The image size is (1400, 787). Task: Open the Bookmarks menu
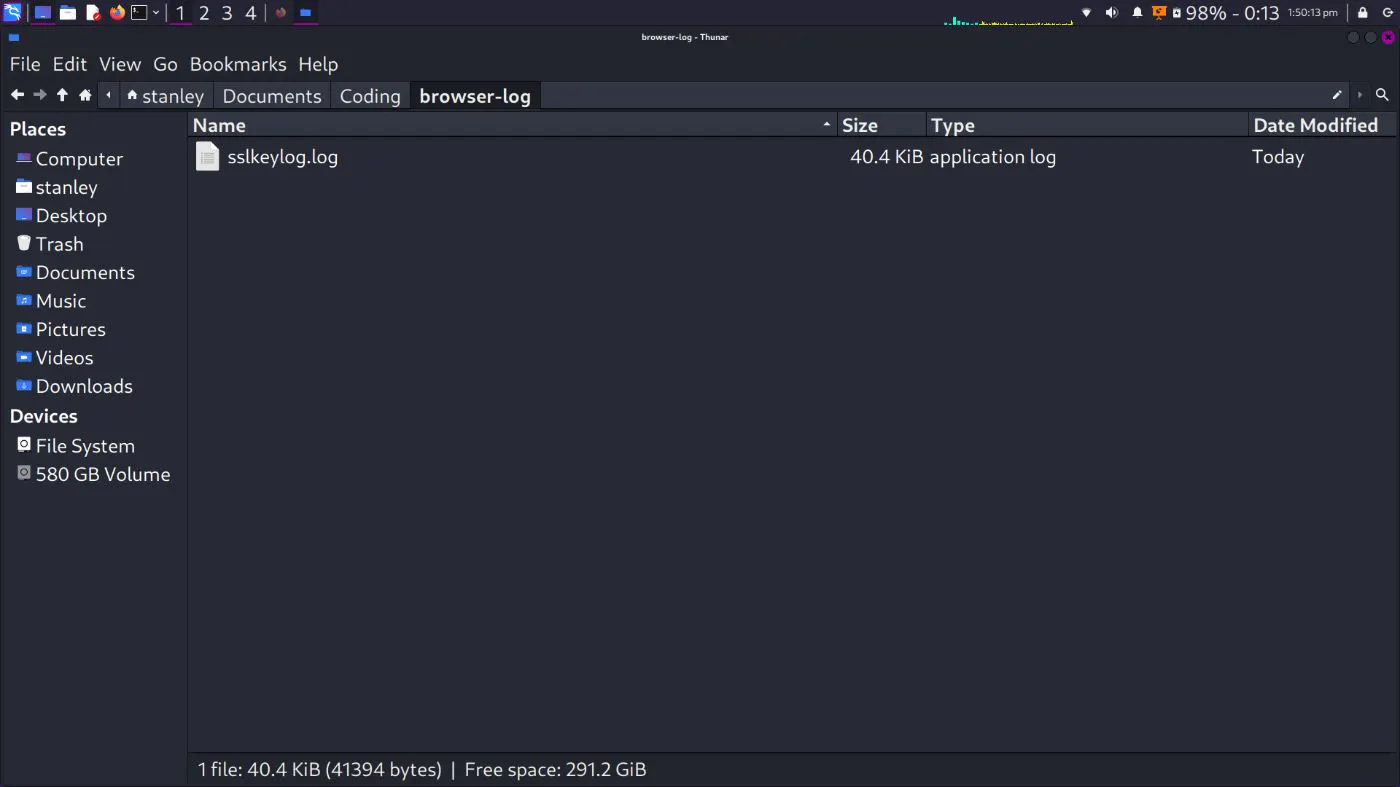(x=238, y=63)
